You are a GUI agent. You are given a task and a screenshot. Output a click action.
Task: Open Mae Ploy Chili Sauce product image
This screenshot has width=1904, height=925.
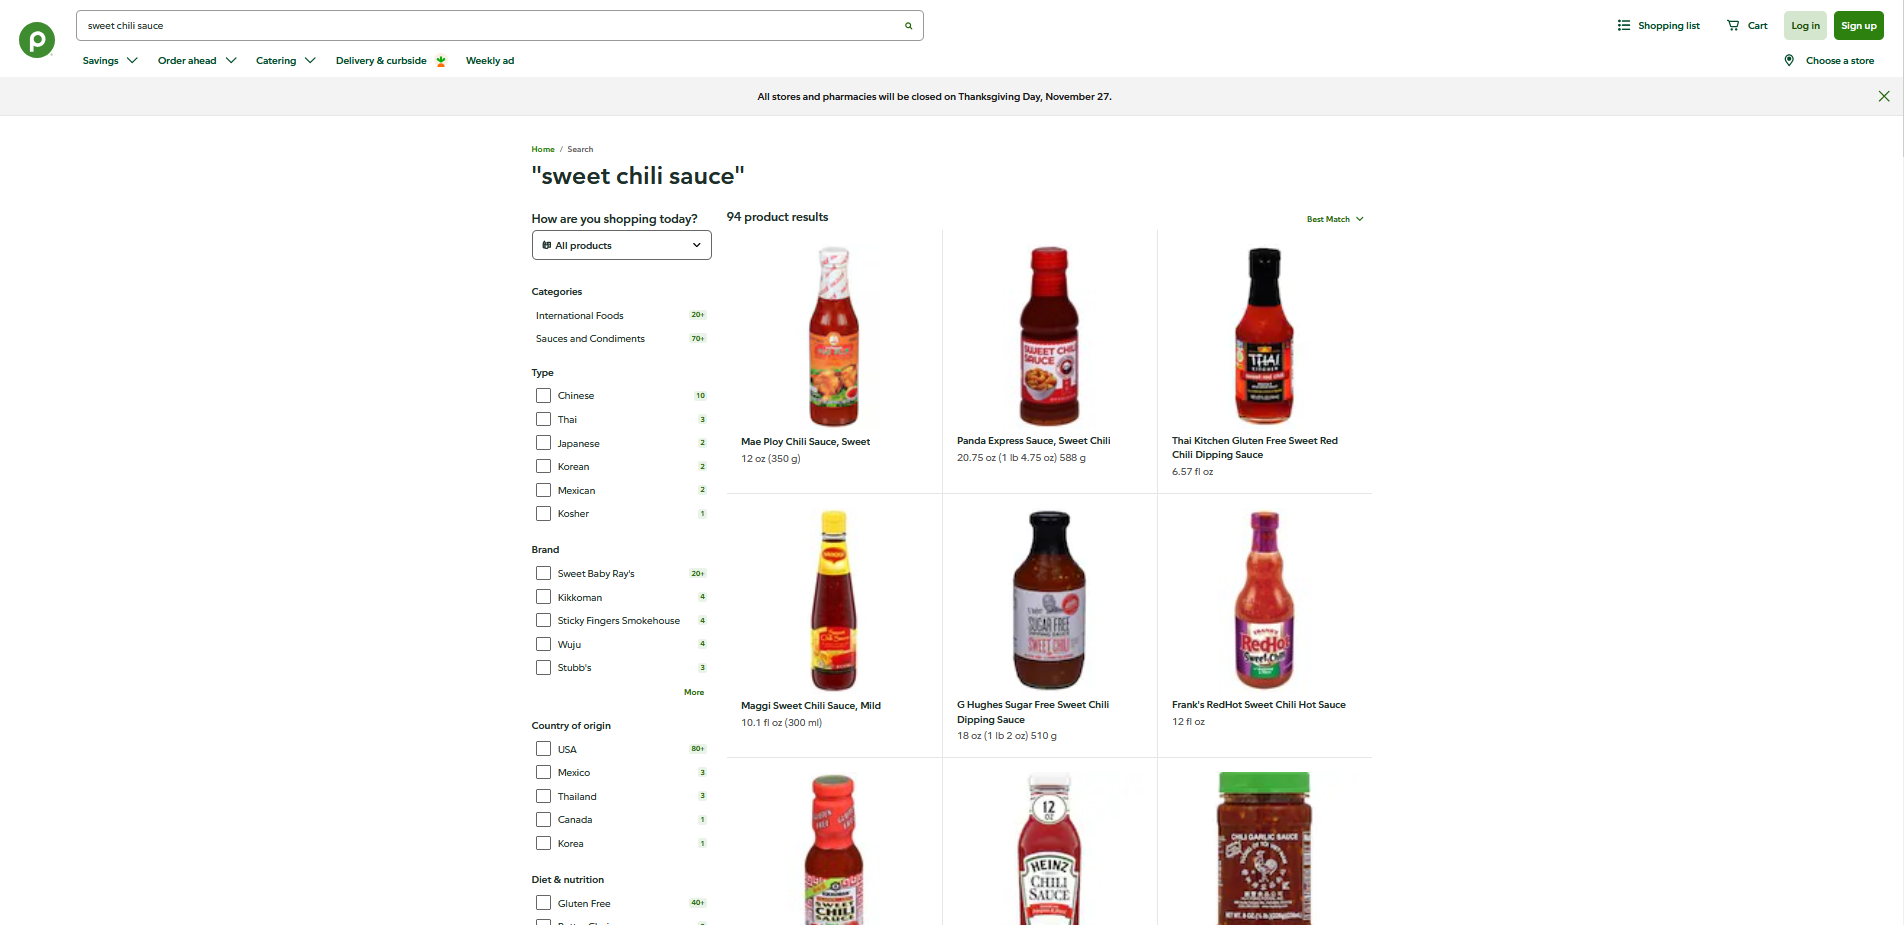pyautogui.click(x=834, y=336)
